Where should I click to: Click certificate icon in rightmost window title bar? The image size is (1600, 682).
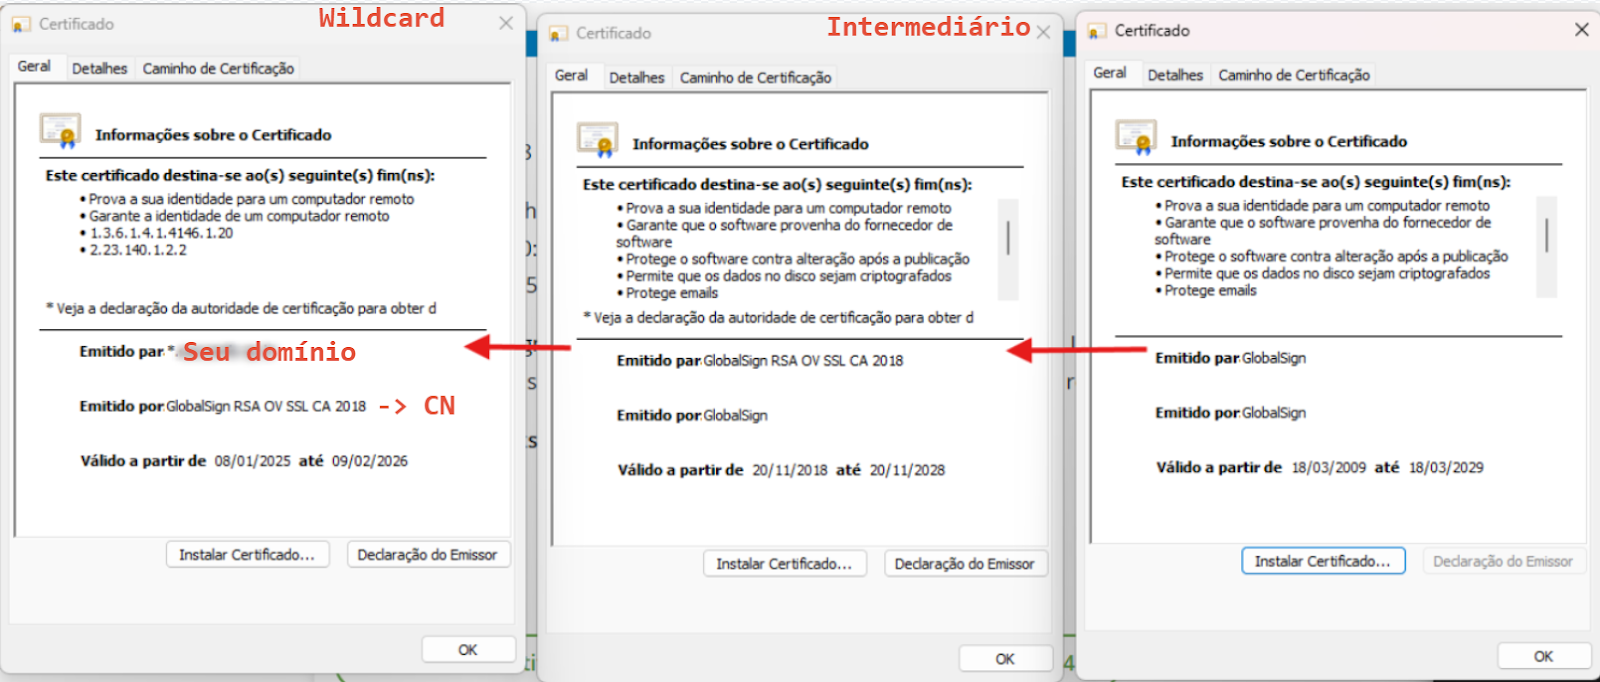(x=1097, y=31)
